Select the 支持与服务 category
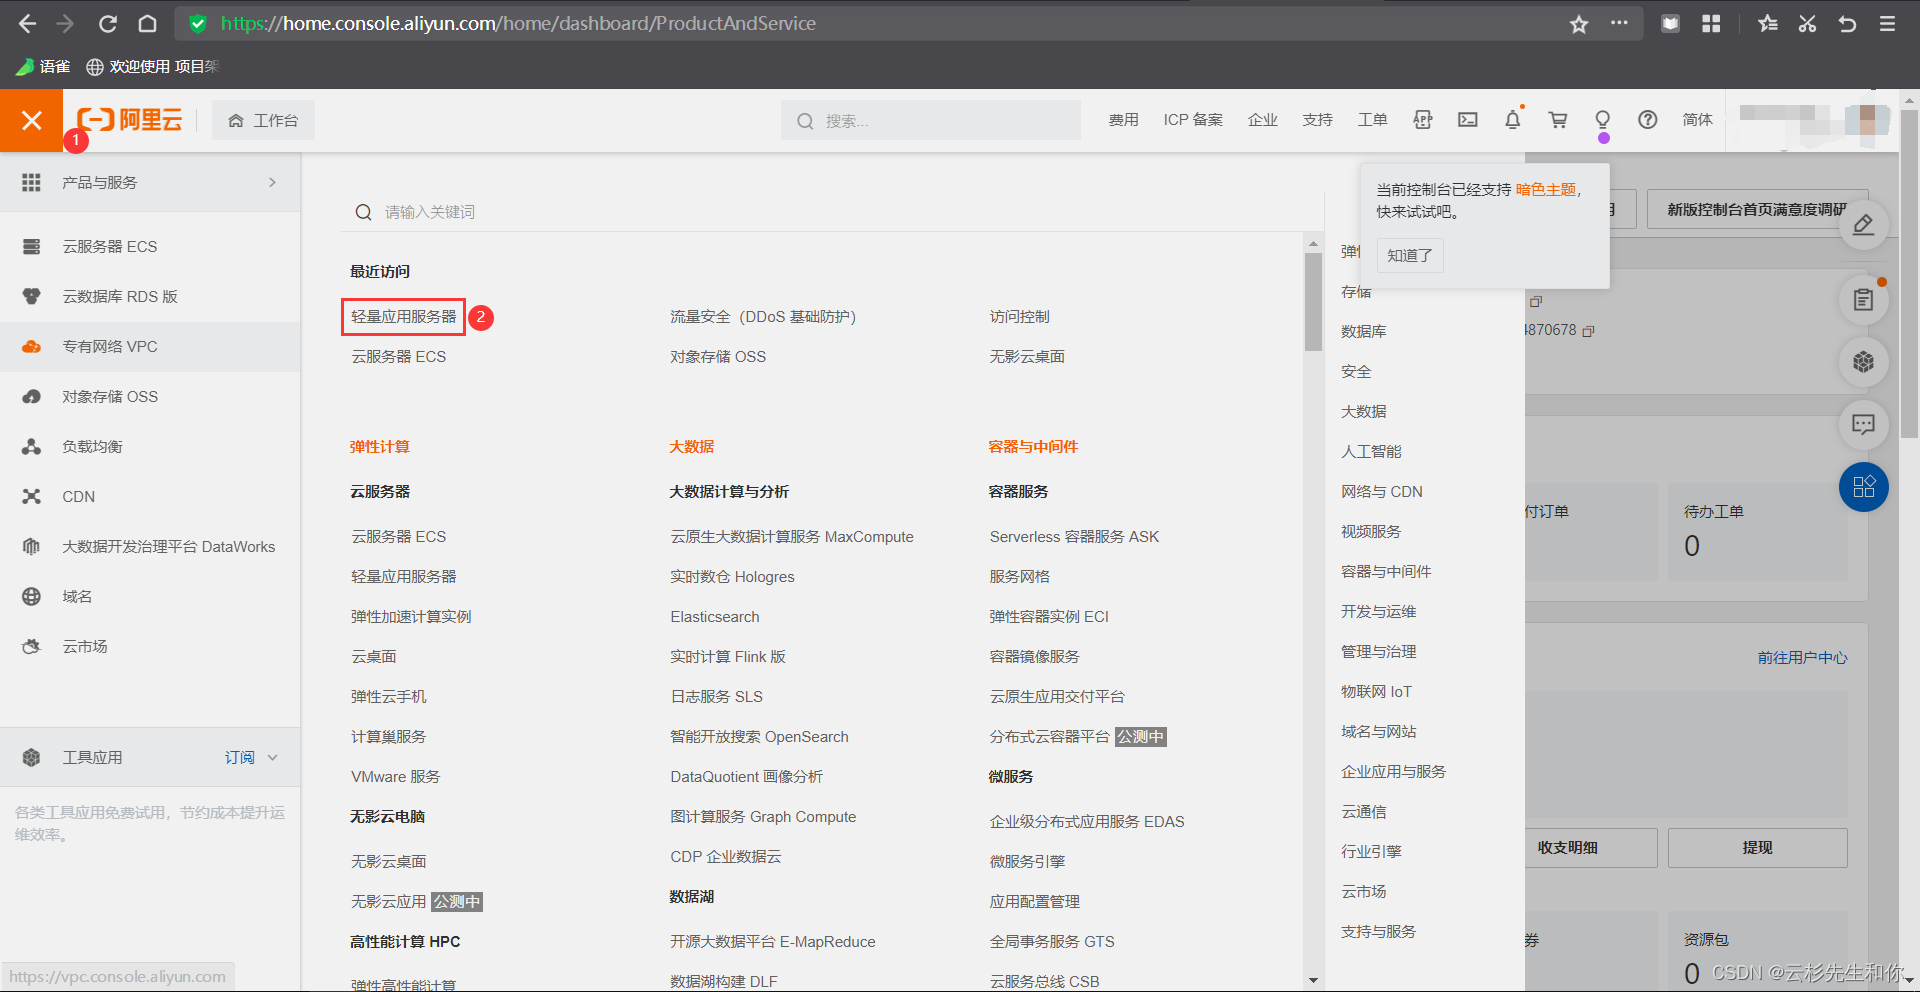Screen dimensions: 1920x992 coord(1379,931)
